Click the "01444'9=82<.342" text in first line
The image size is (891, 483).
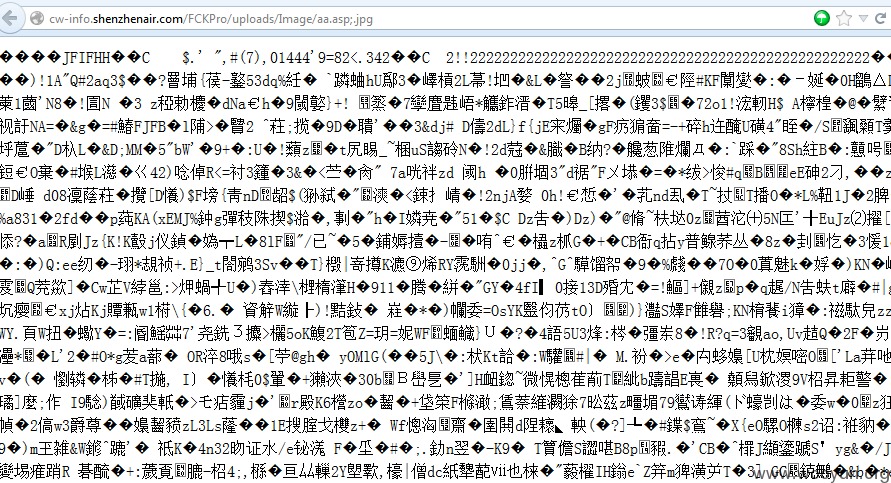[330, 58]
